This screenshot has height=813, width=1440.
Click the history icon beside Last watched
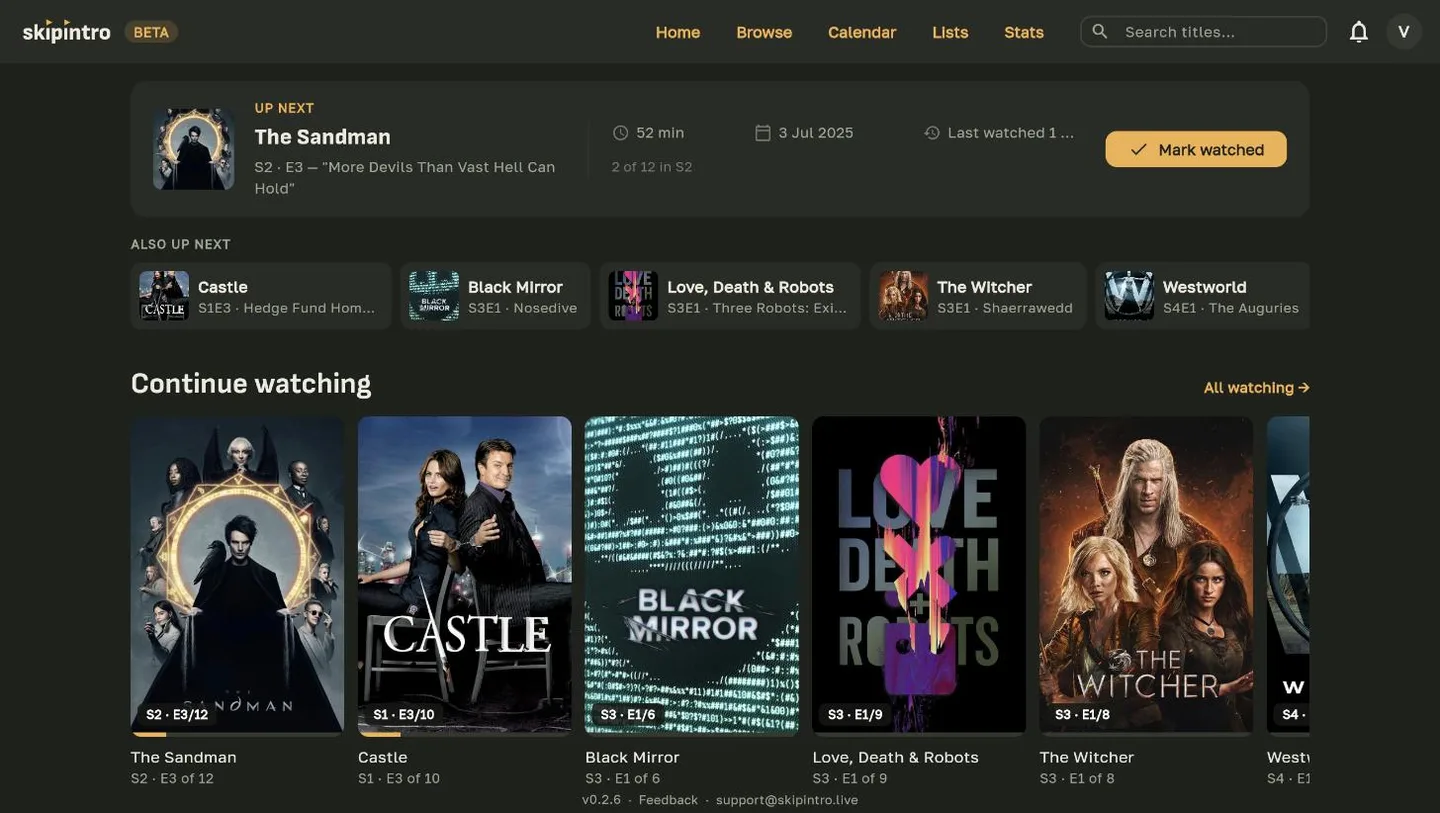coord(932,132)
